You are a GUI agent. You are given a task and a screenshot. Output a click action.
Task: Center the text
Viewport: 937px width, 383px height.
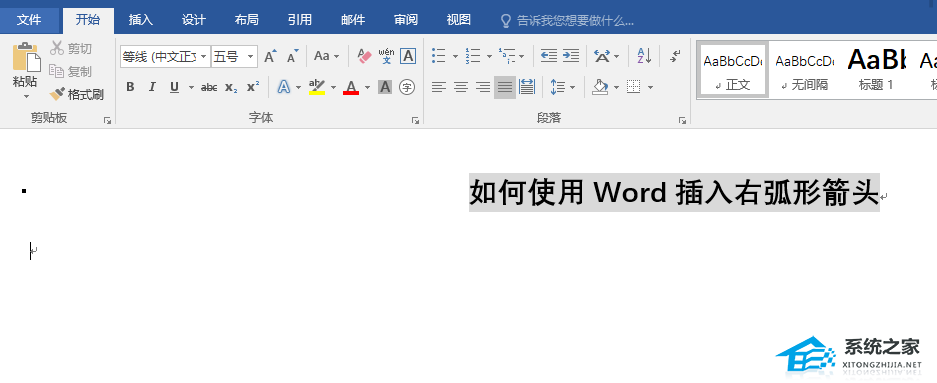(x=461, y=88)
